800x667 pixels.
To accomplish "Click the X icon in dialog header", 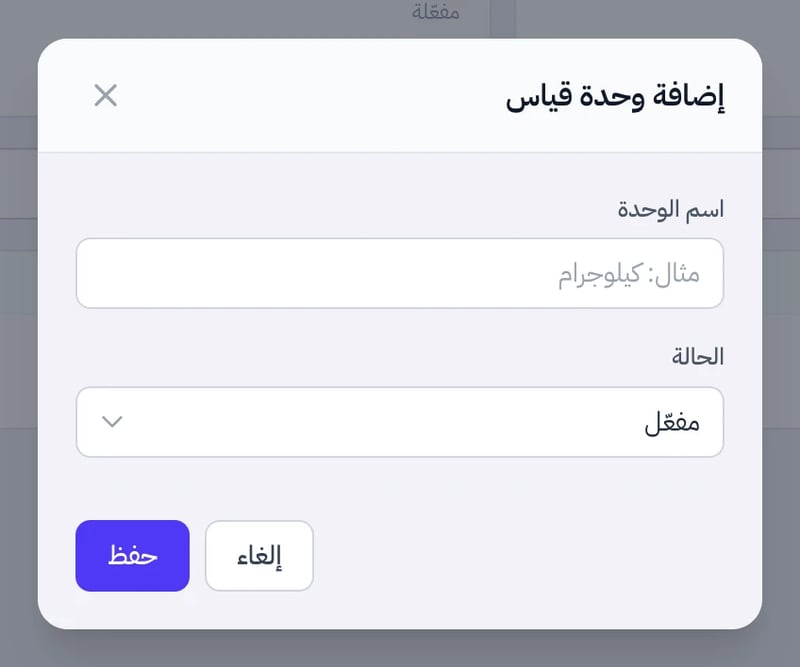I will 106,95.
